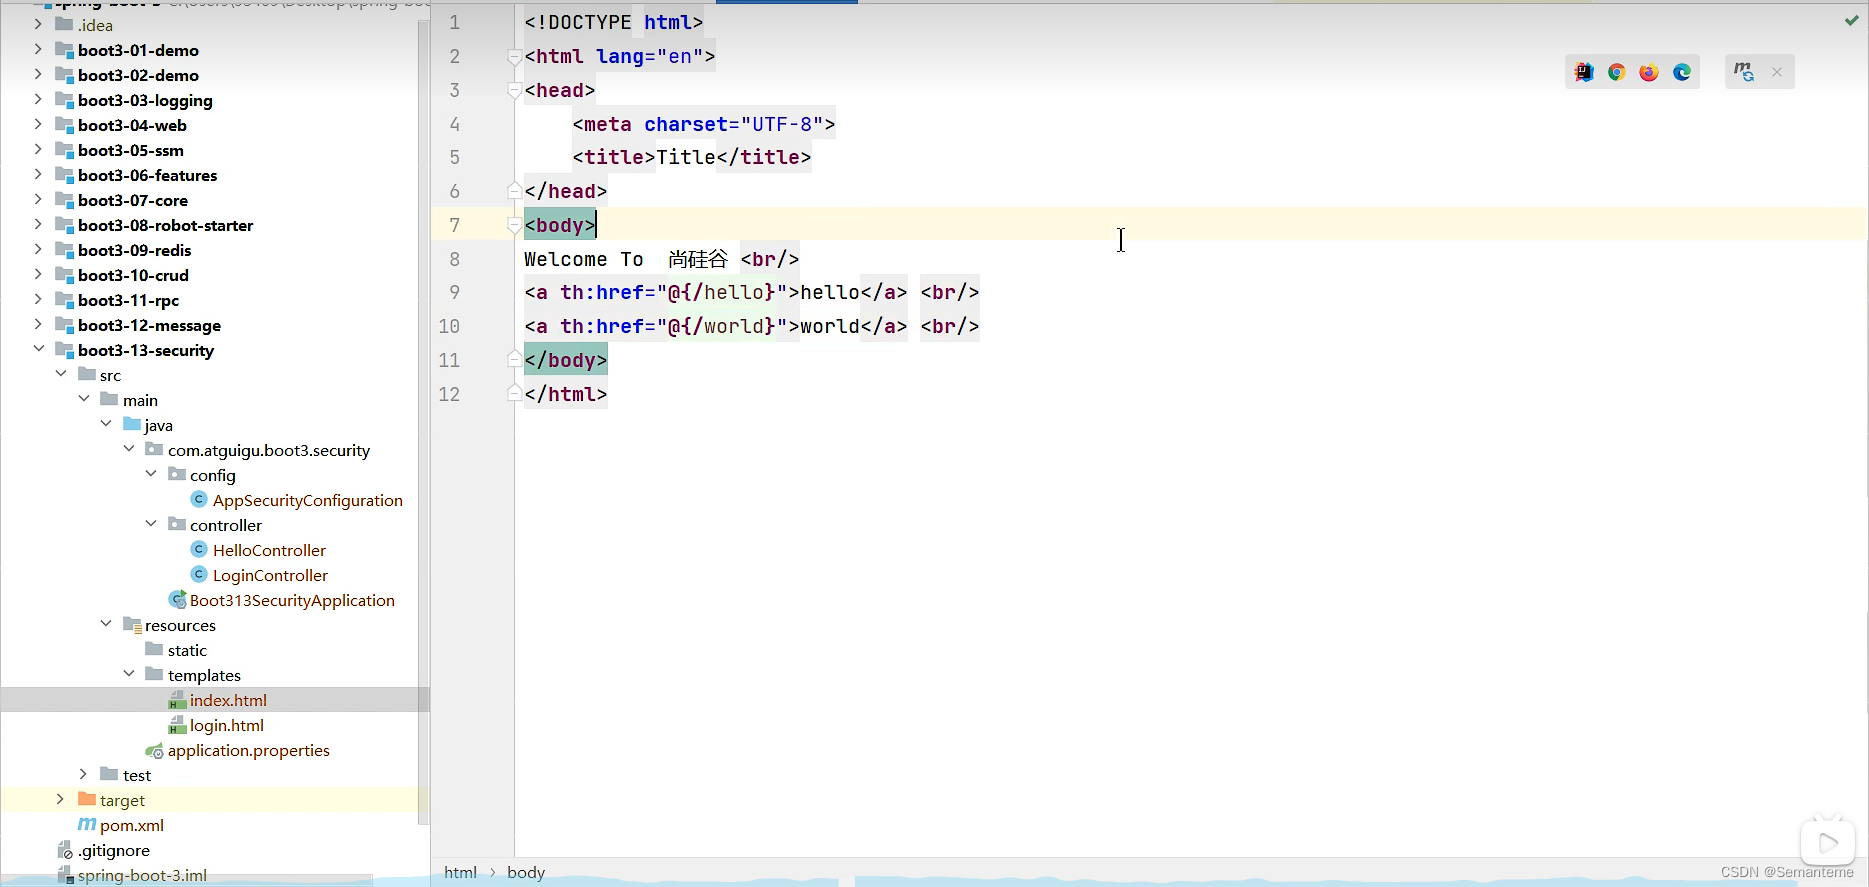The width and height of the screenshot is (1869, 887).
Task: Select login.html in project tree
Action: pos(227,725)
